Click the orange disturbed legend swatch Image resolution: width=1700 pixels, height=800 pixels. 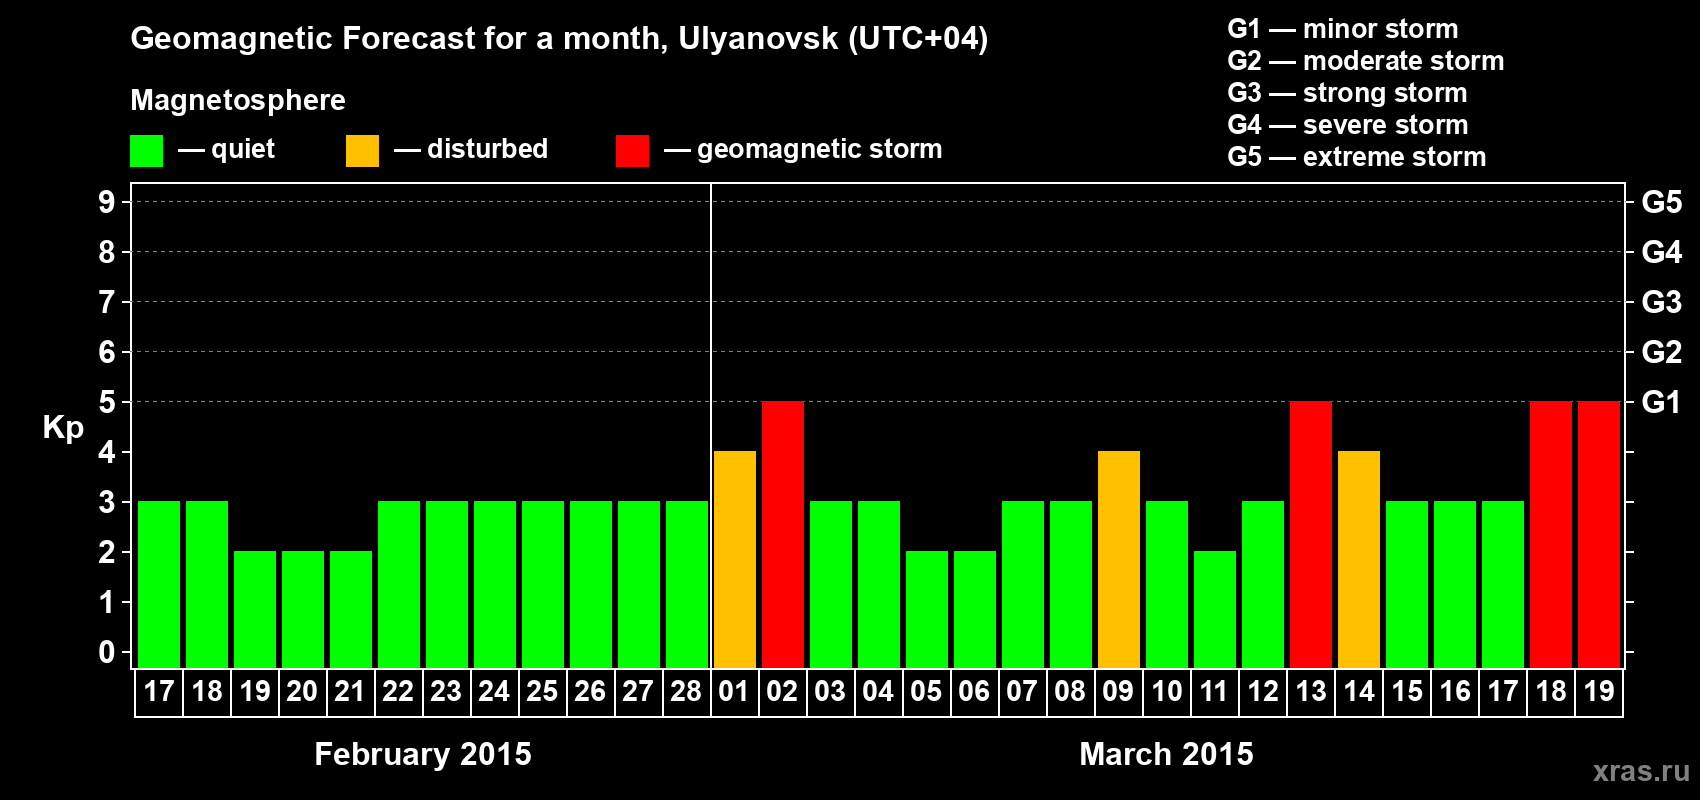tap(362, 151)
